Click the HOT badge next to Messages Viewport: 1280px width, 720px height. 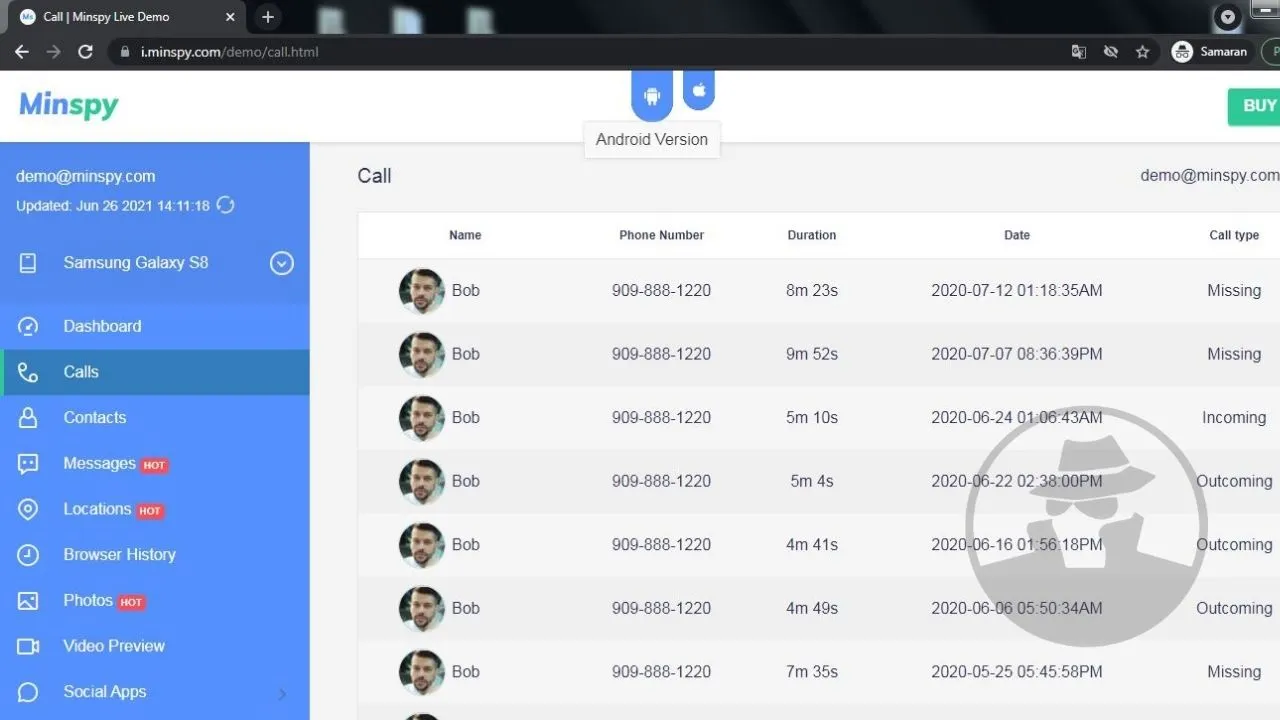pyautogui.click(x=154, y=465)
